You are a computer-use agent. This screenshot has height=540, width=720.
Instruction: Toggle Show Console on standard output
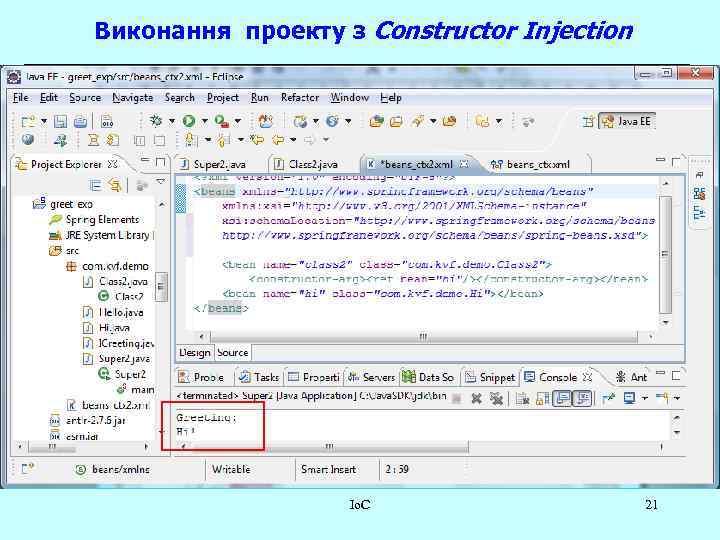tap(563, 398)
